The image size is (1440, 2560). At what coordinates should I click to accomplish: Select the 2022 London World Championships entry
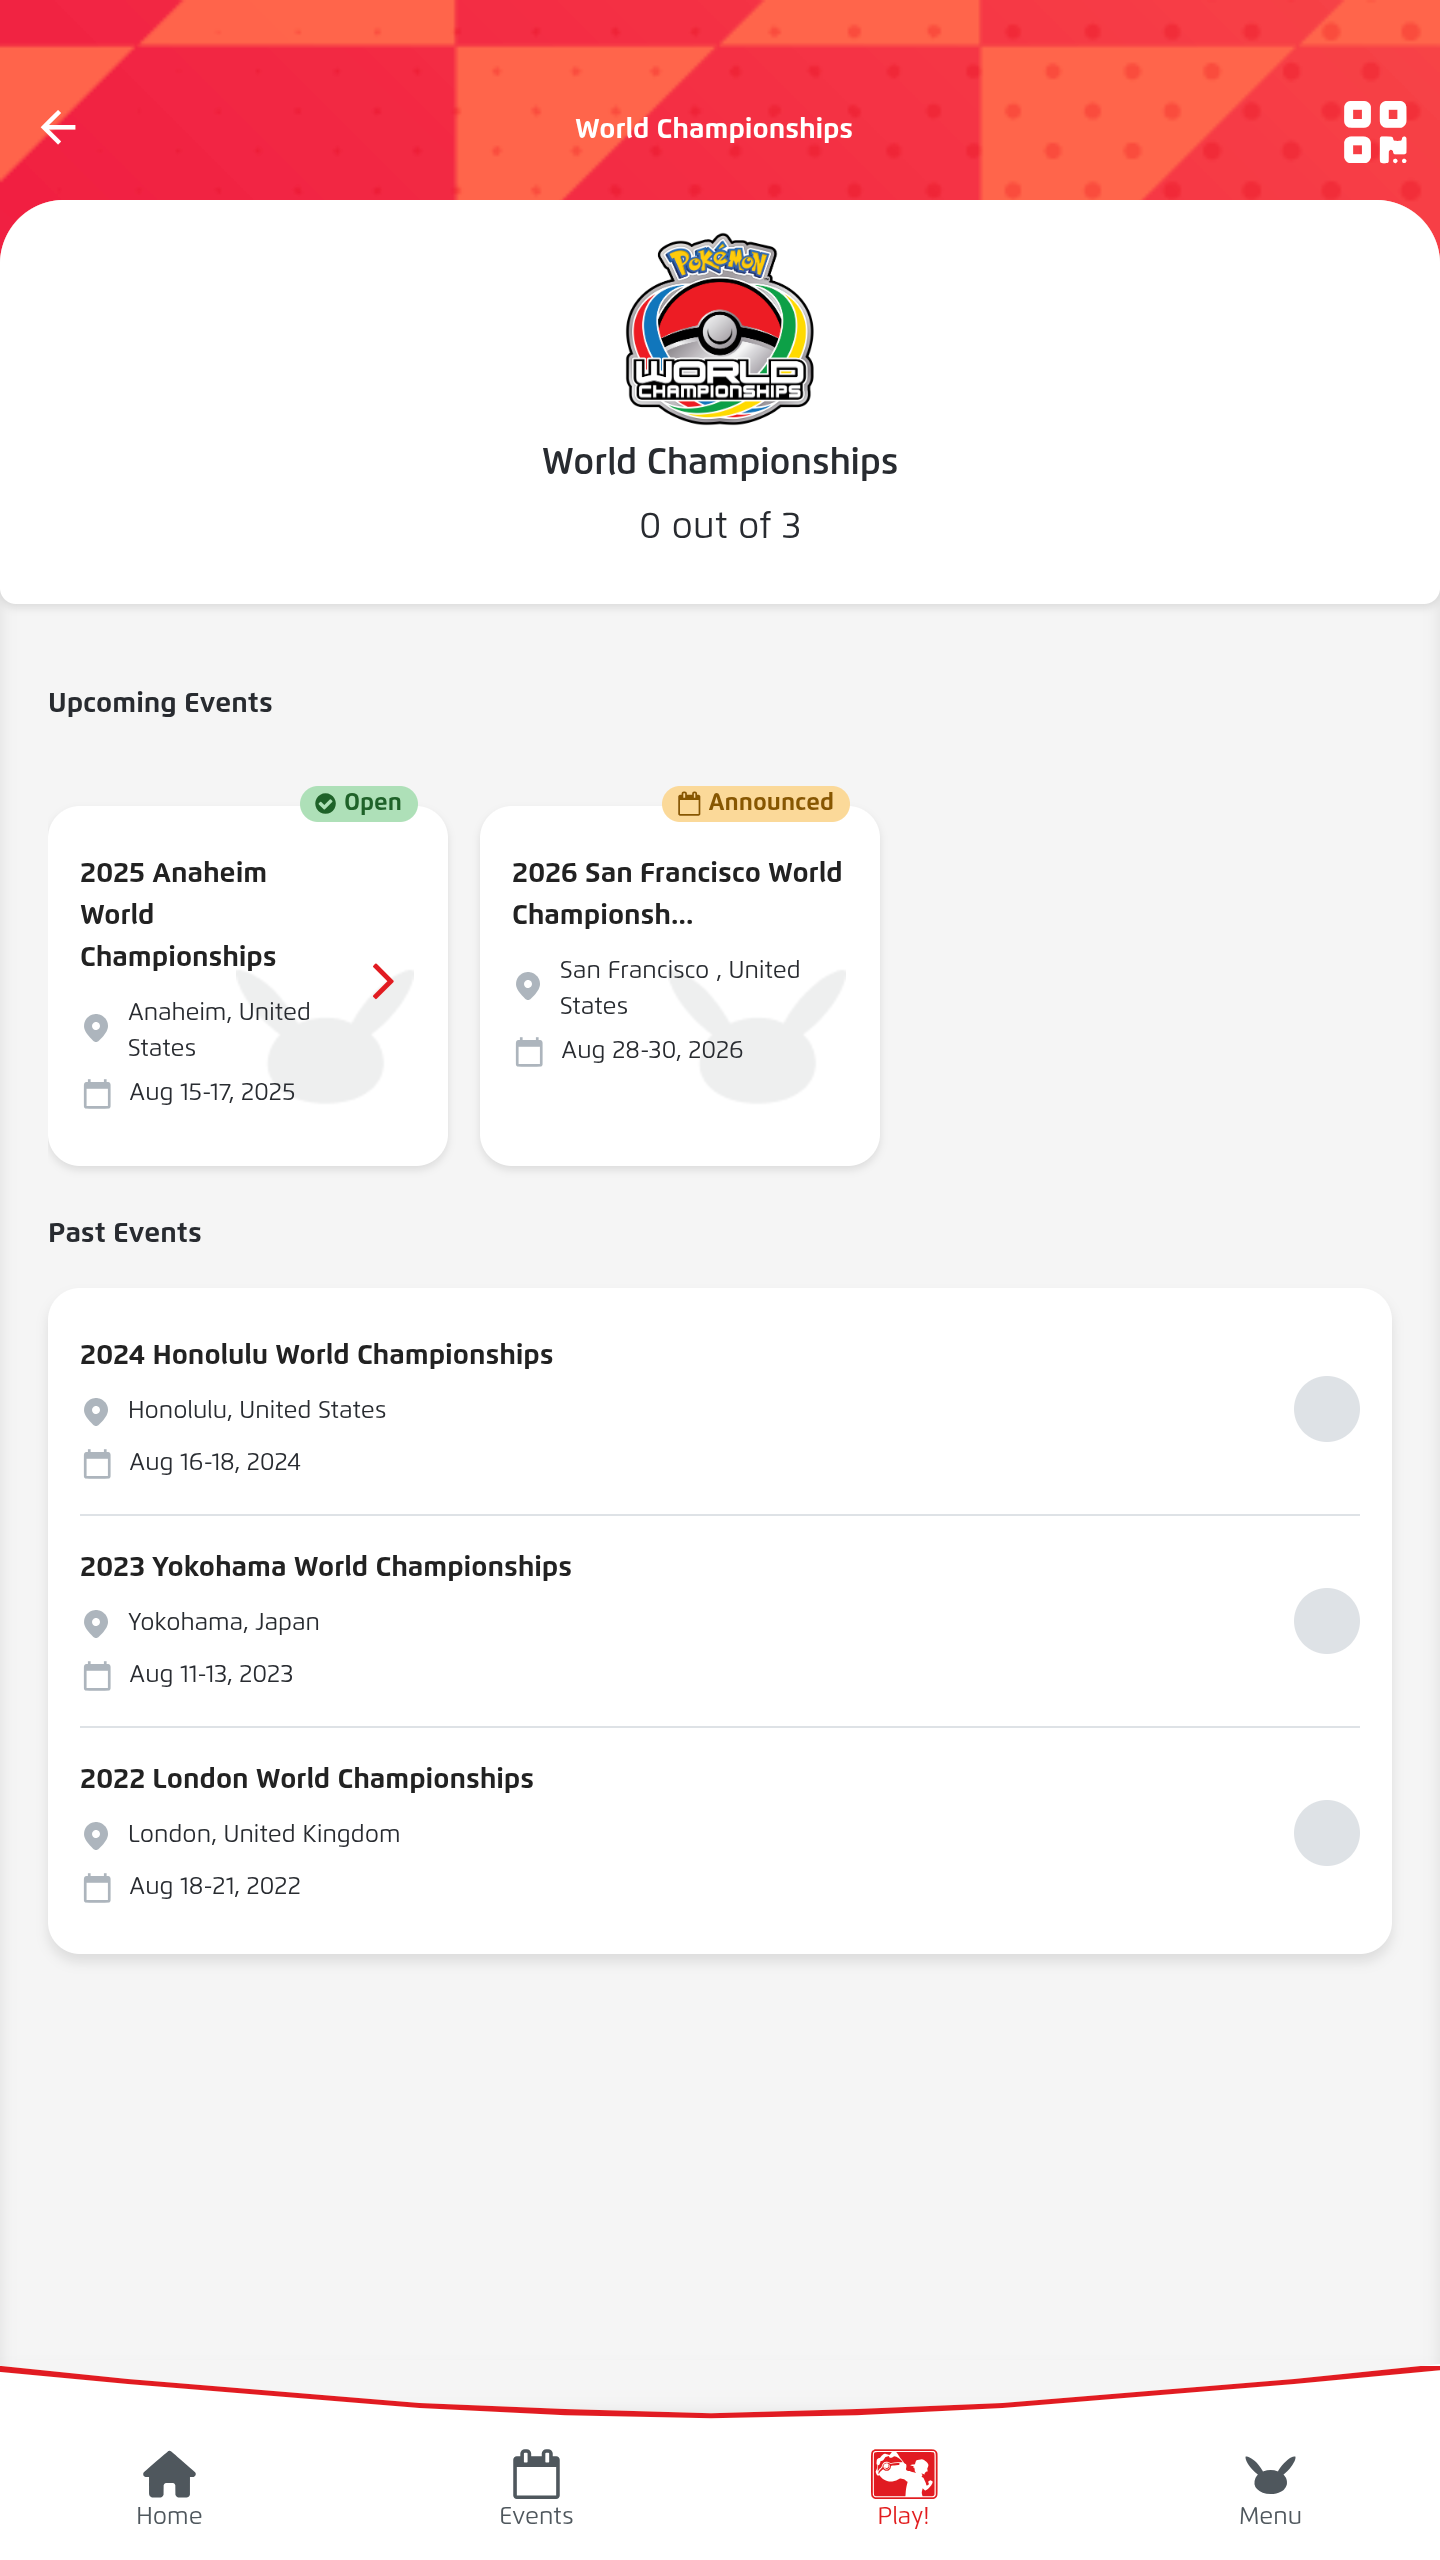click(x=720, y=1832)
